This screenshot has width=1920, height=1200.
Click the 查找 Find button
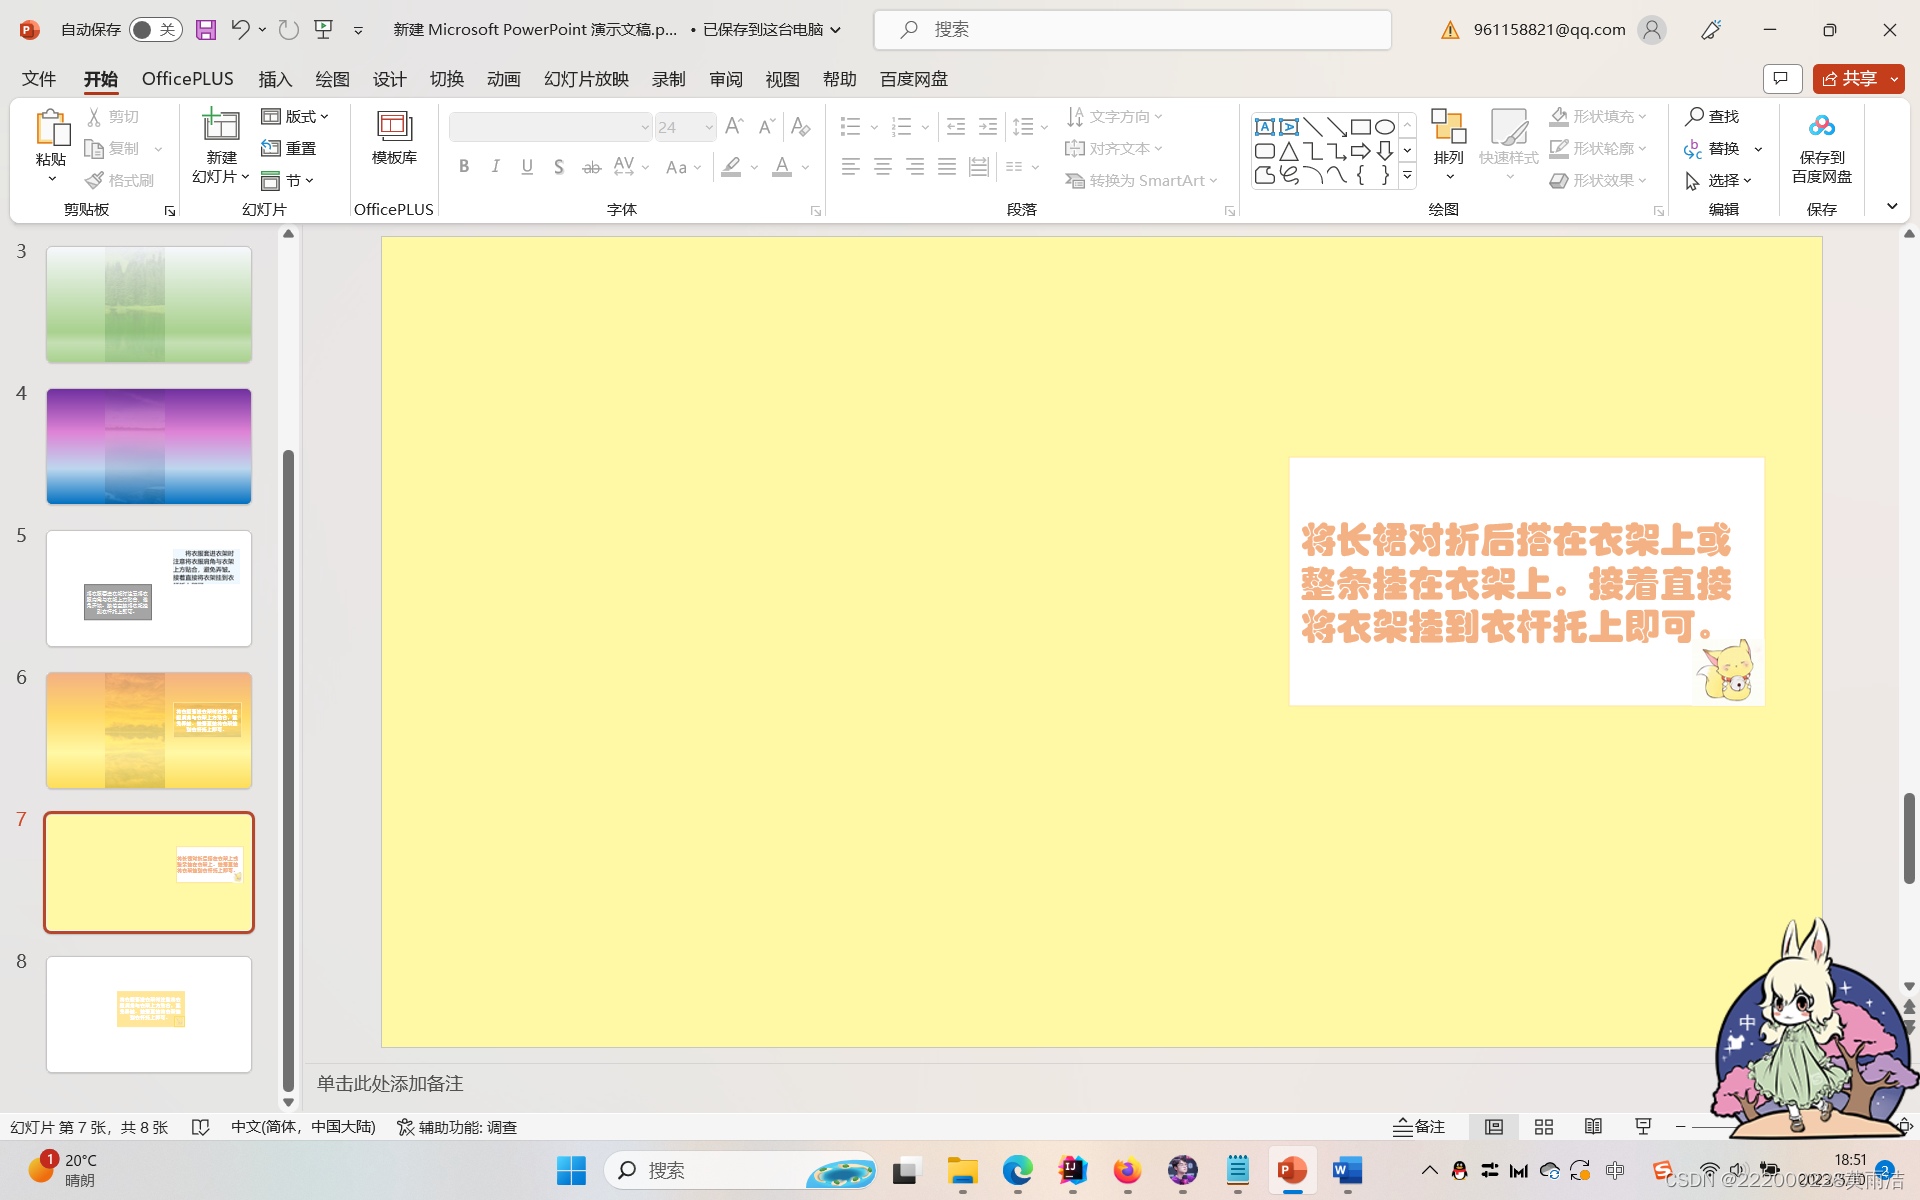[1712, 117]
